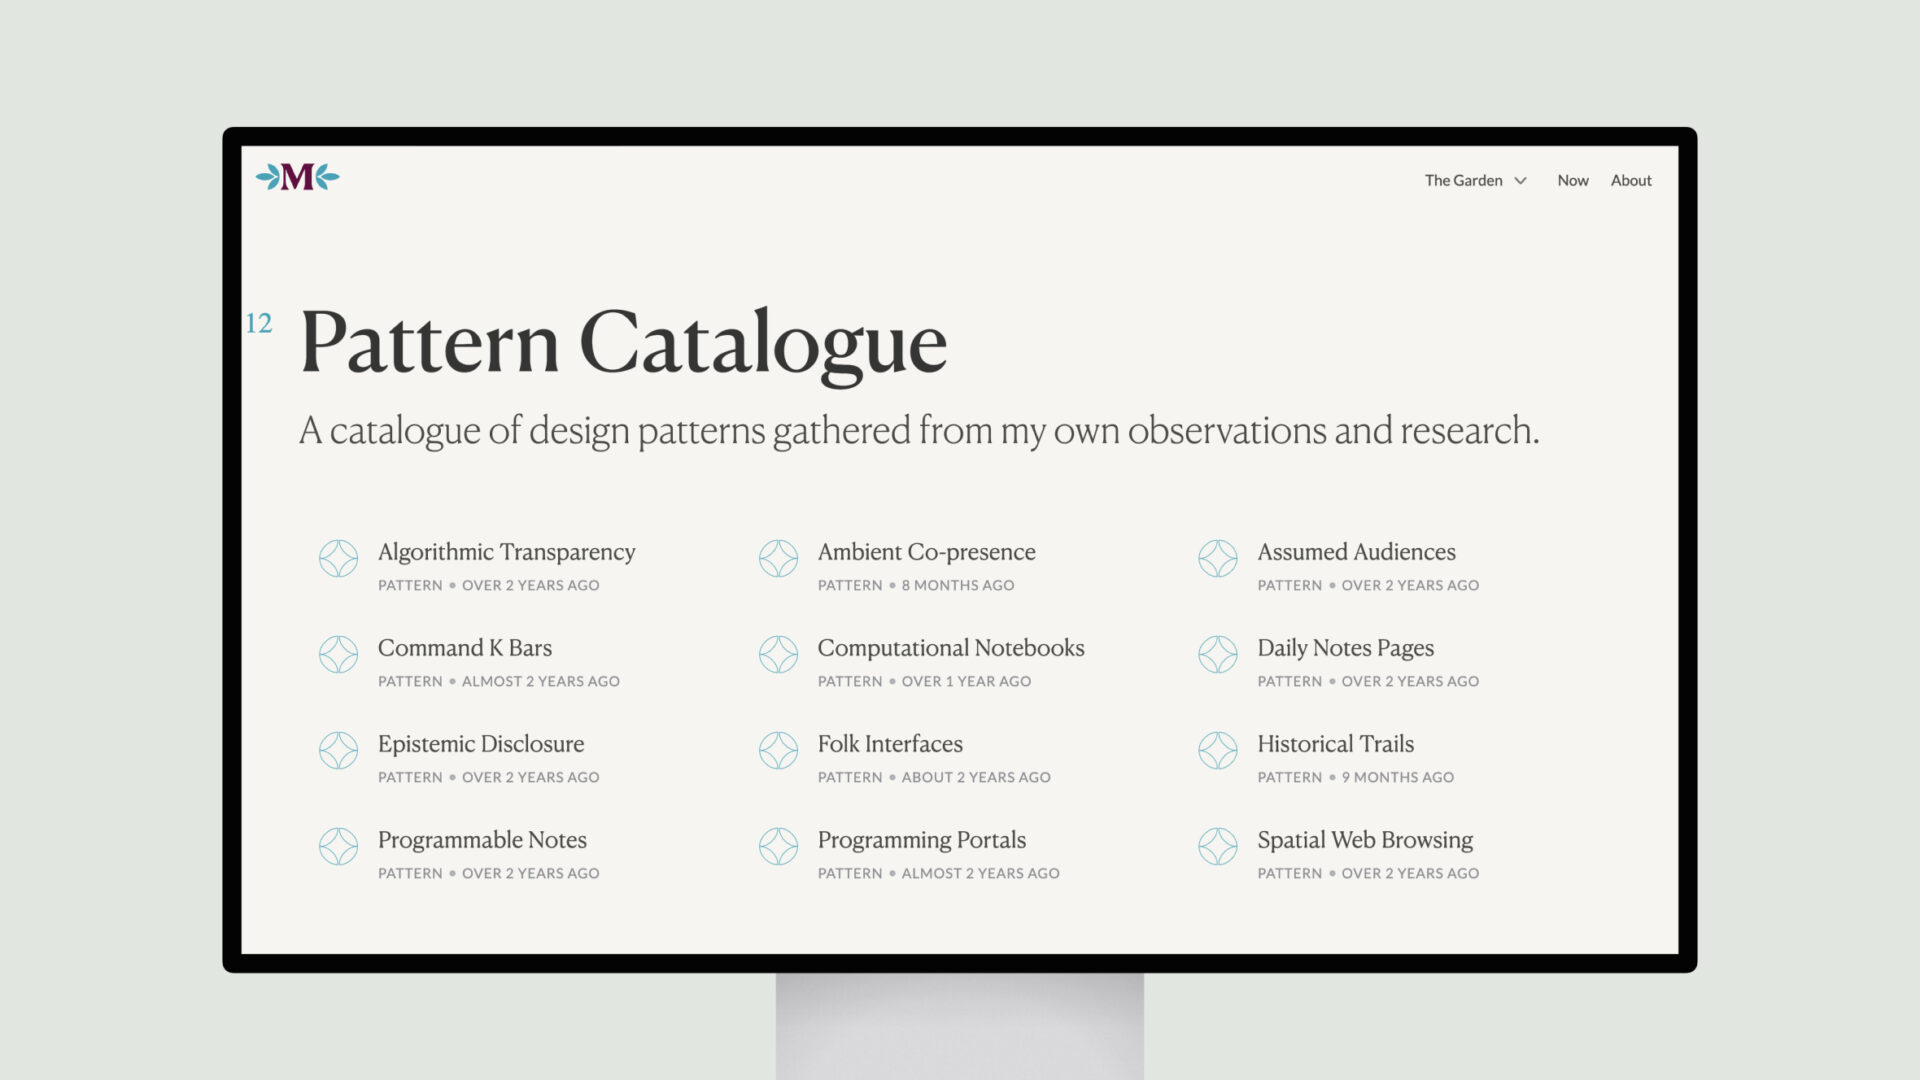Click "ALMOST 2 YEARS AGO" under Programming Portals
This screenshot has width=1920, height=1080.
980,873
